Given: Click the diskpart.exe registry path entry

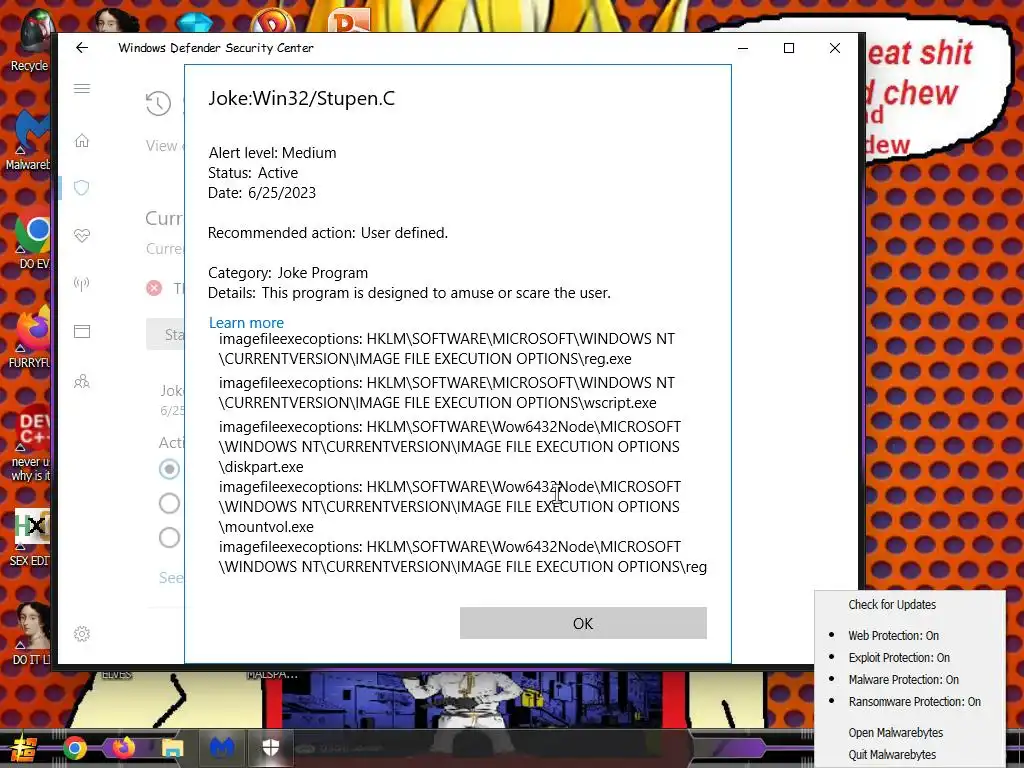Looking at the screenshot, I should pos(450,447).
